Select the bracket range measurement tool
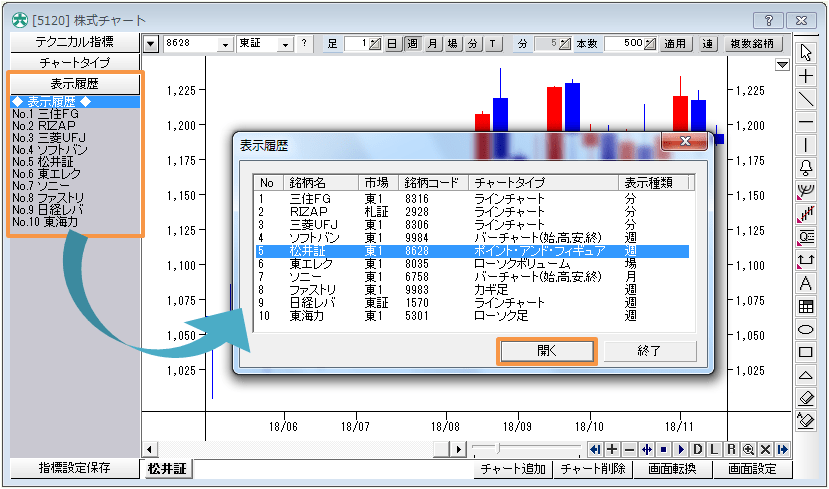829x489 pixels. coord(805,260)
